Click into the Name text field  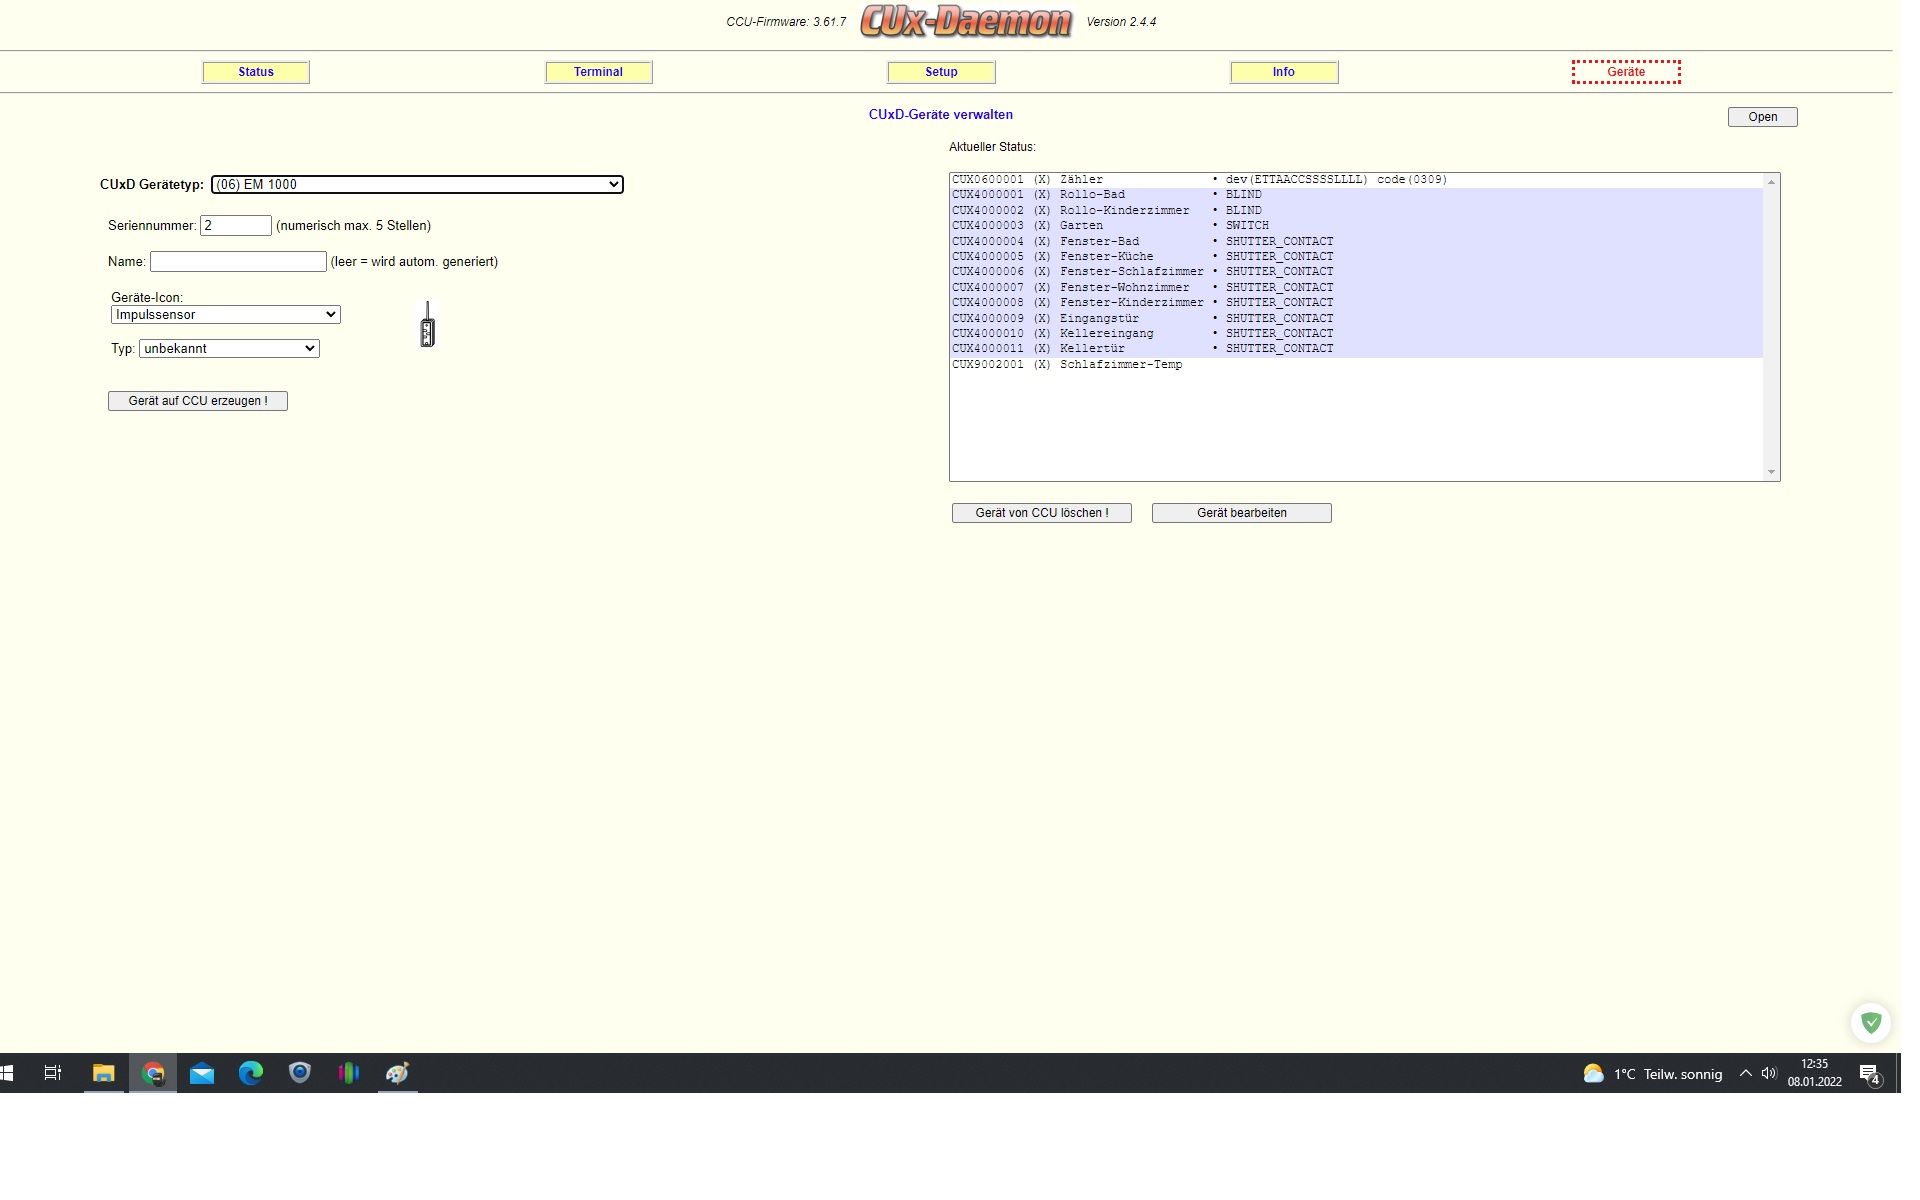238,262
